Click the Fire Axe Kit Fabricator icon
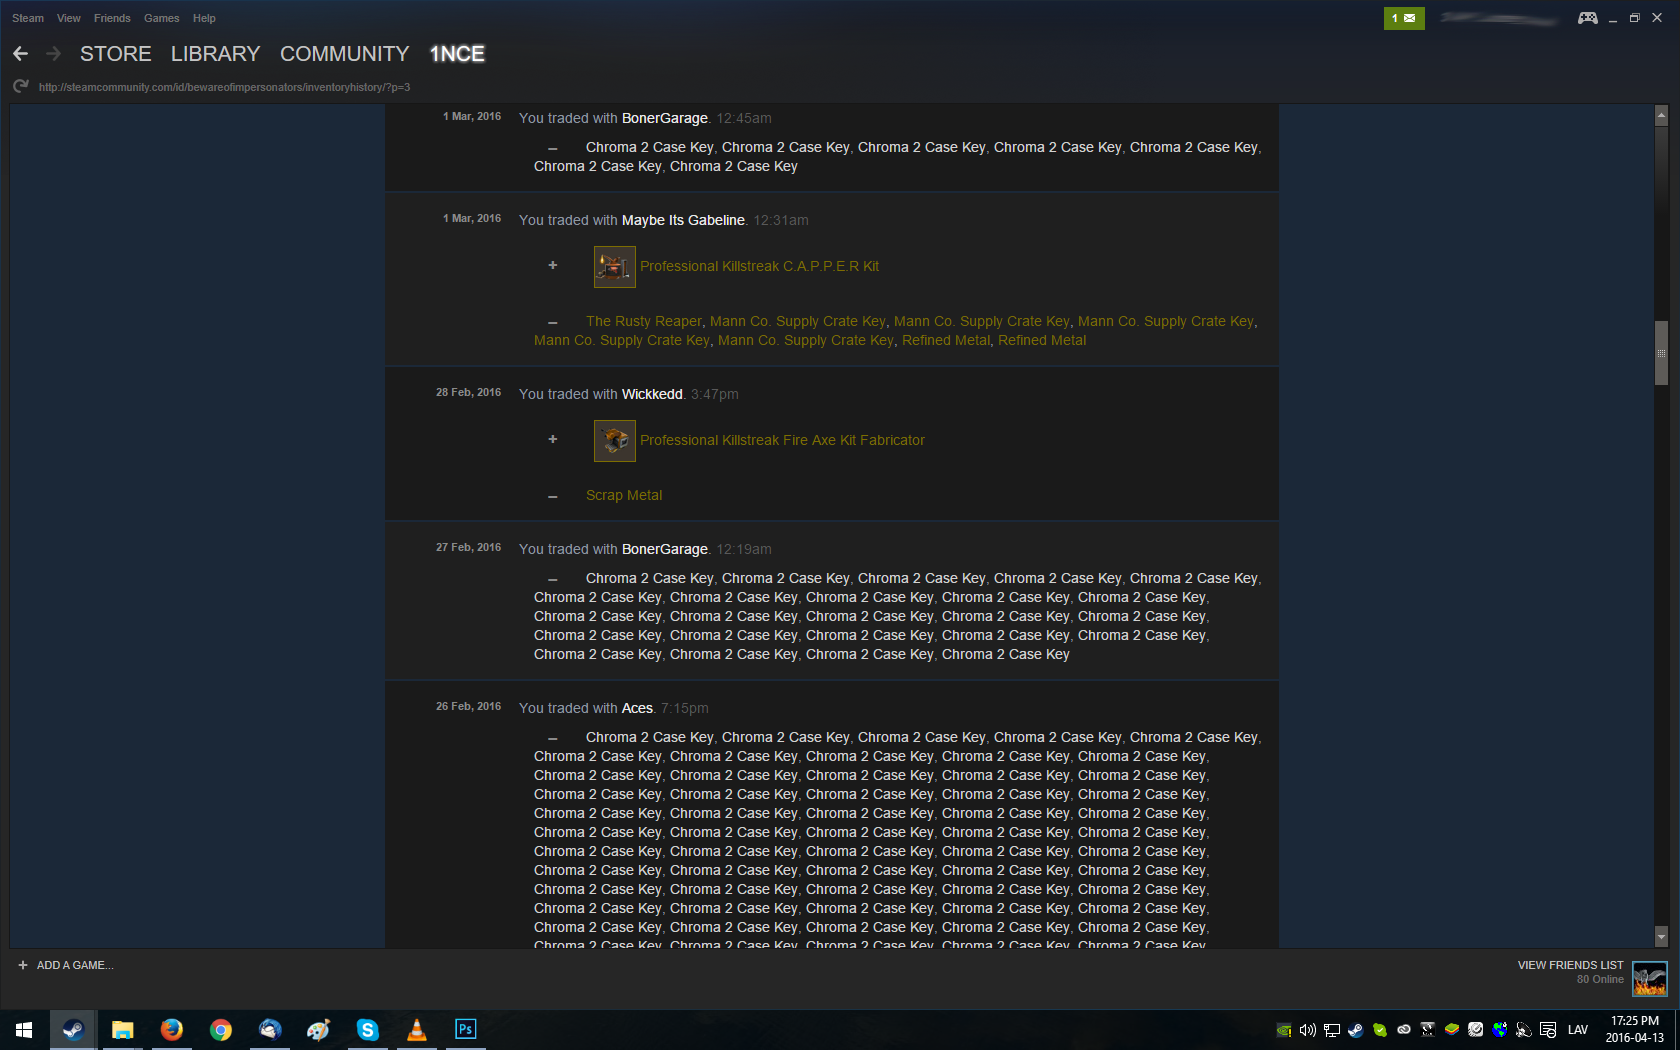The image size is (1680, 1050). [614, 441]
